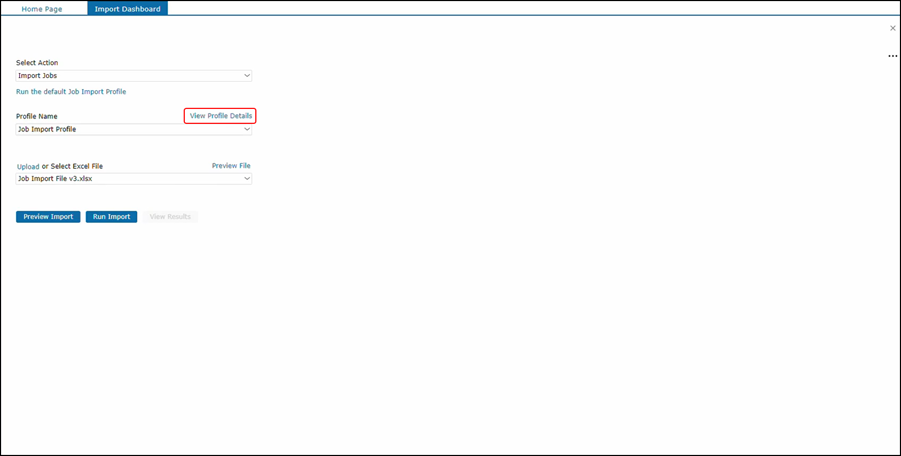Start the import with Run Import
901x456 pixels.
111,216
